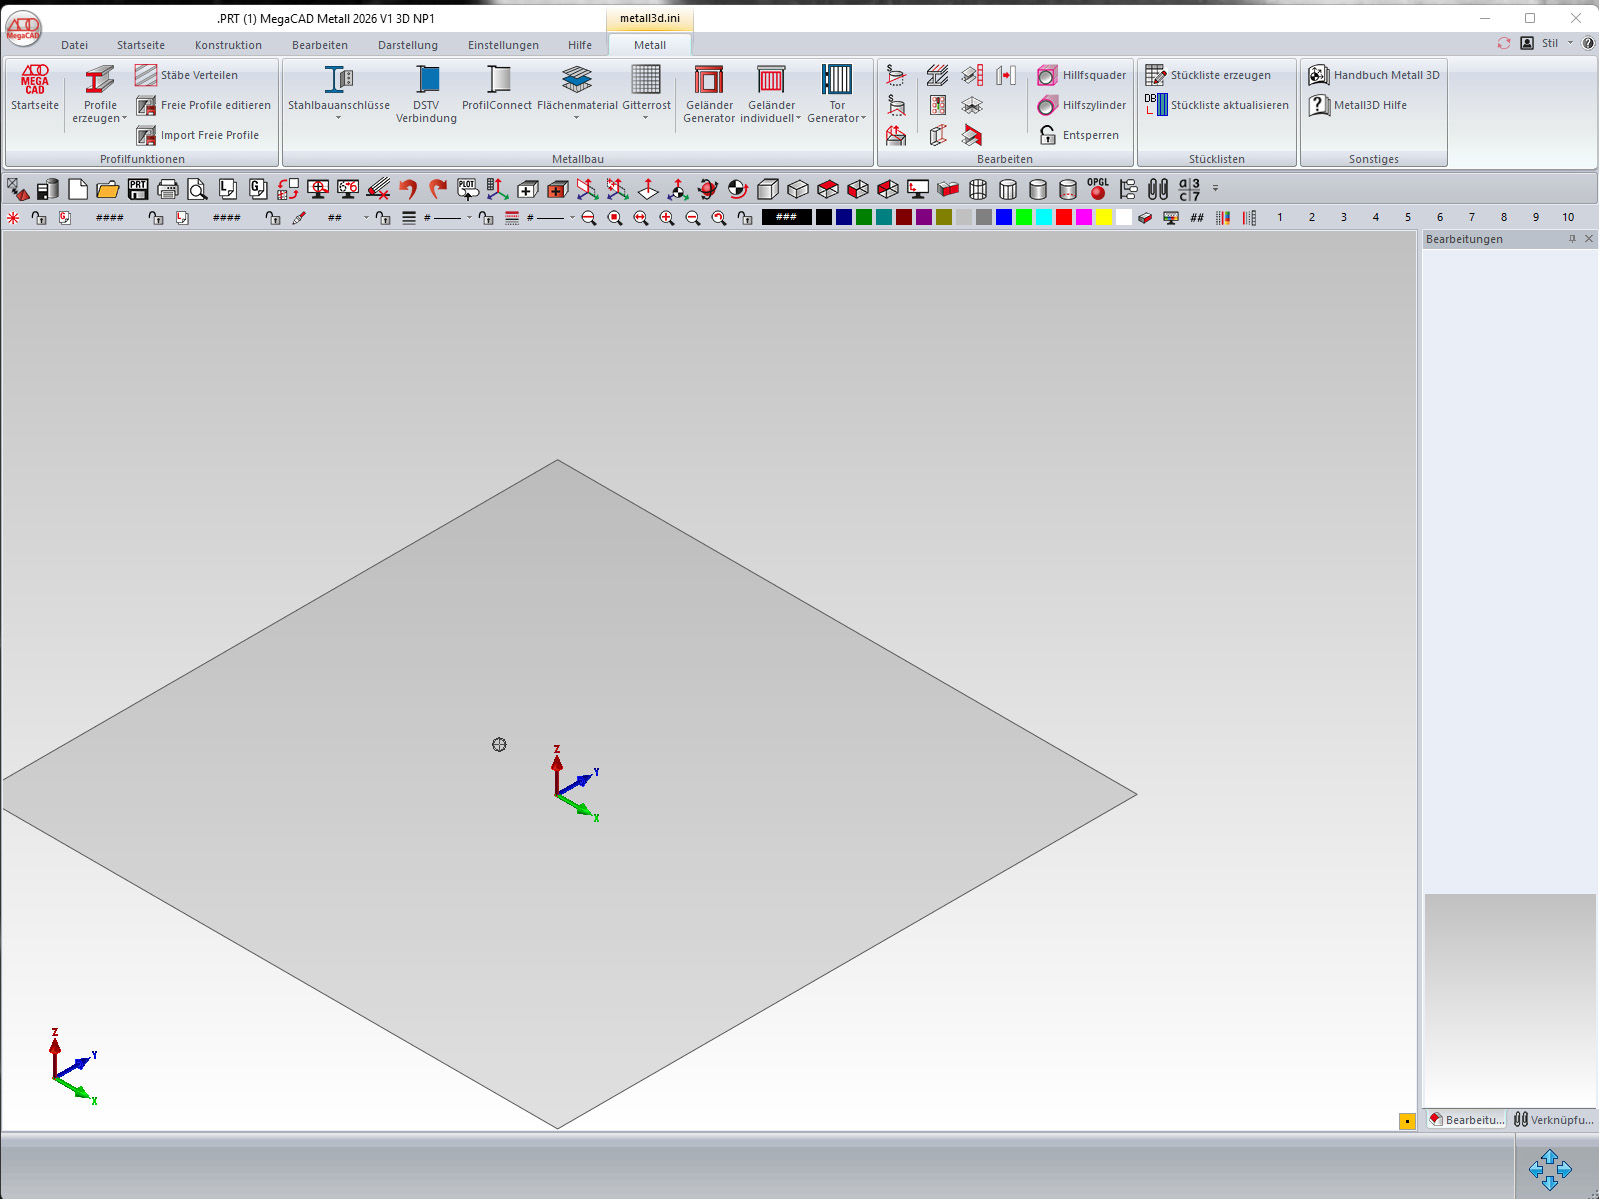
Task: Open the Einstellungen menu tab
Action: click(503, 45)
